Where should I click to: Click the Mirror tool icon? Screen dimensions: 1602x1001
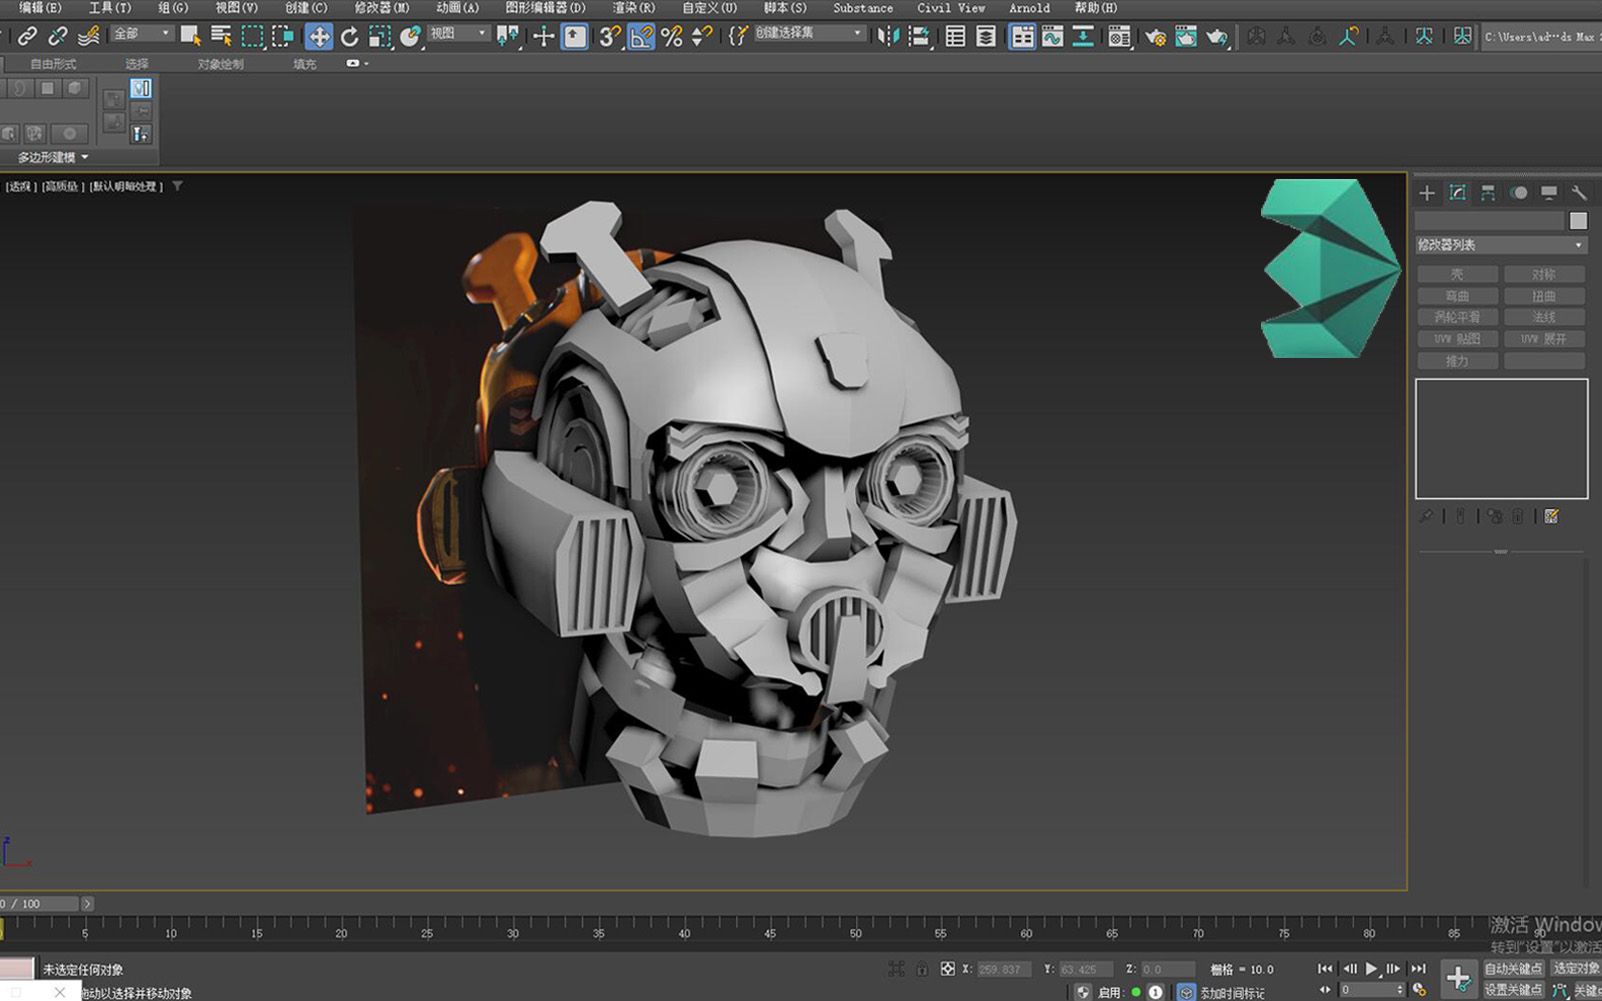(886, 37)
